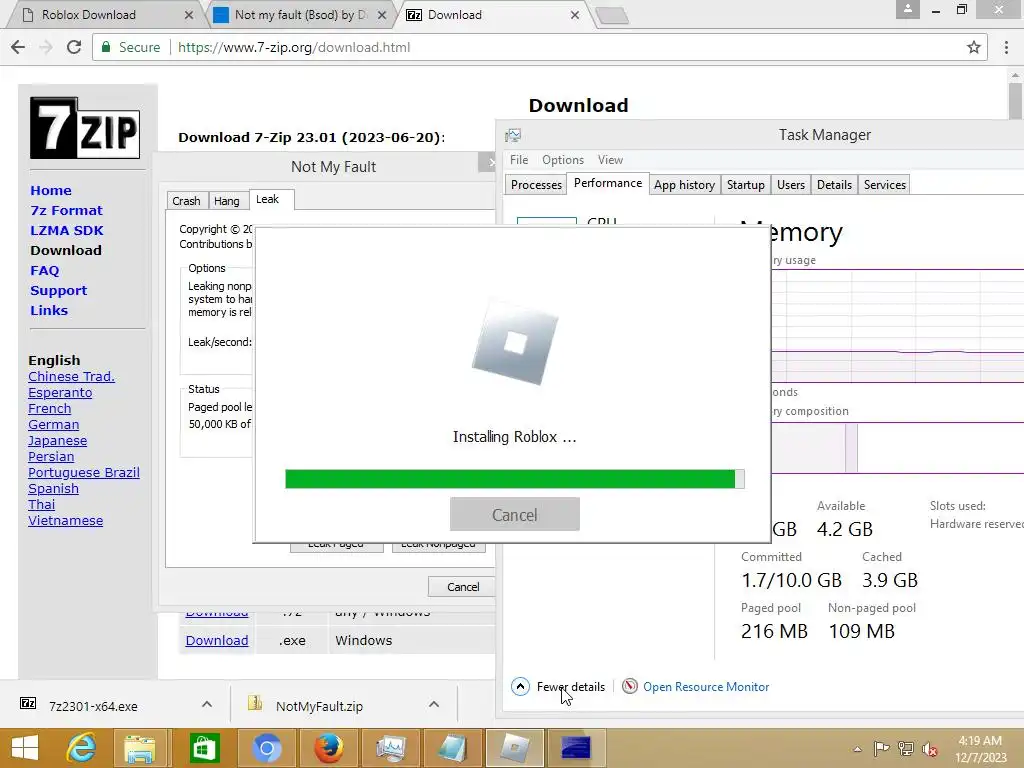Viewport: 1024px width, 768px height.
Task: Open the Open Resource Monitor icon
Action: coord(630,686)
